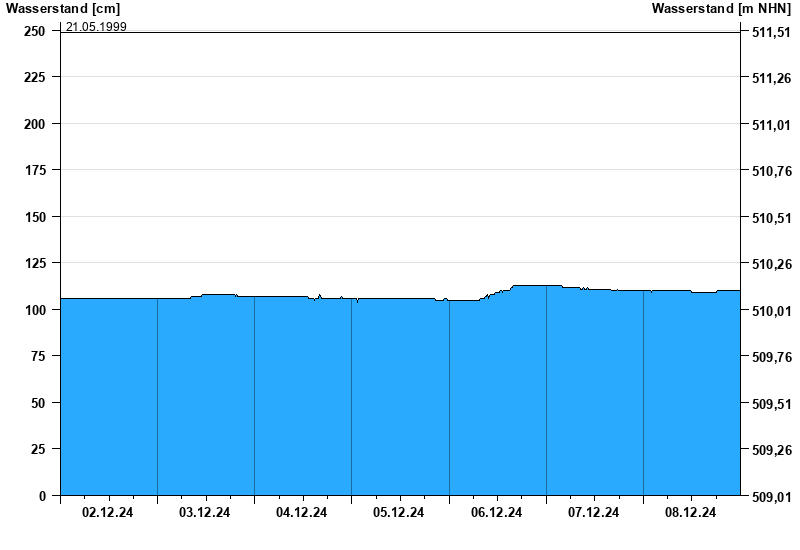
Task: Click the 175 cm tick label
Action: [35, 170]
